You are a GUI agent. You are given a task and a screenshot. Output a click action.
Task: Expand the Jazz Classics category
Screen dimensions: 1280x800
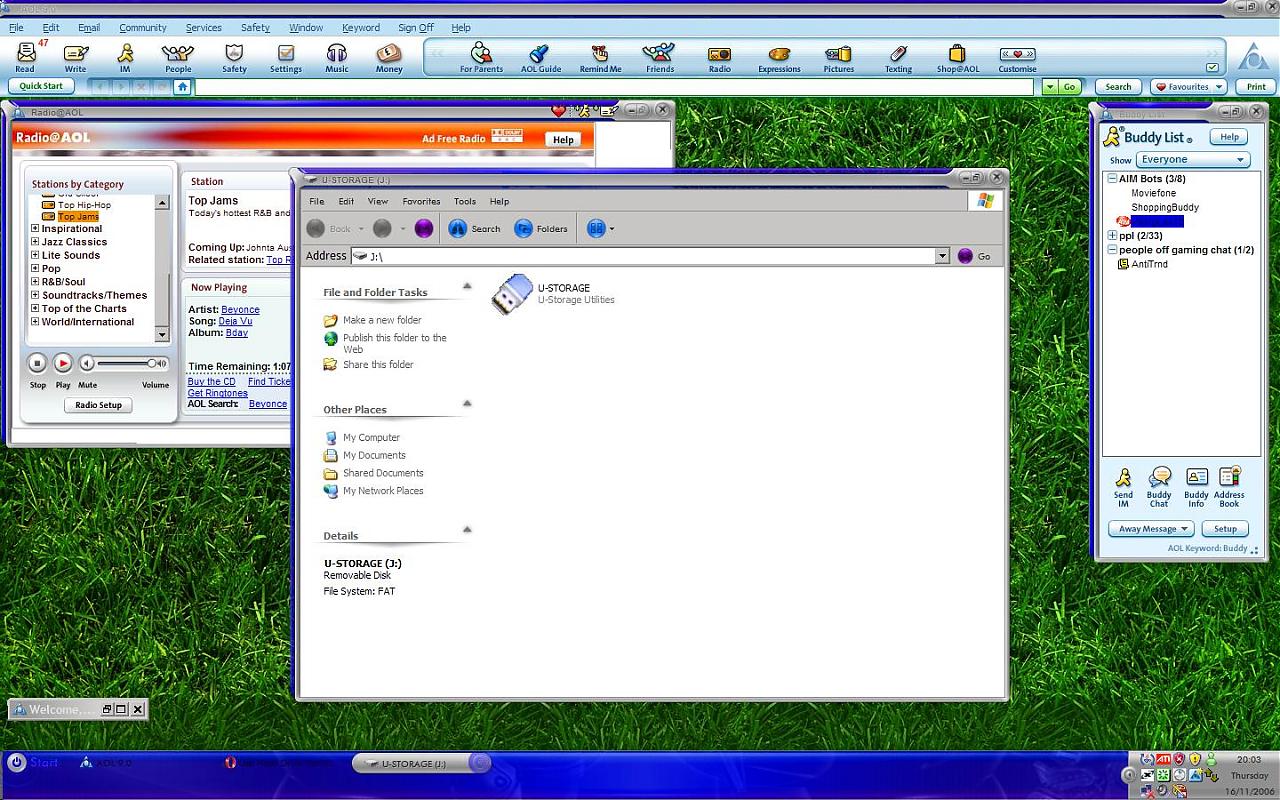[35, 242]
